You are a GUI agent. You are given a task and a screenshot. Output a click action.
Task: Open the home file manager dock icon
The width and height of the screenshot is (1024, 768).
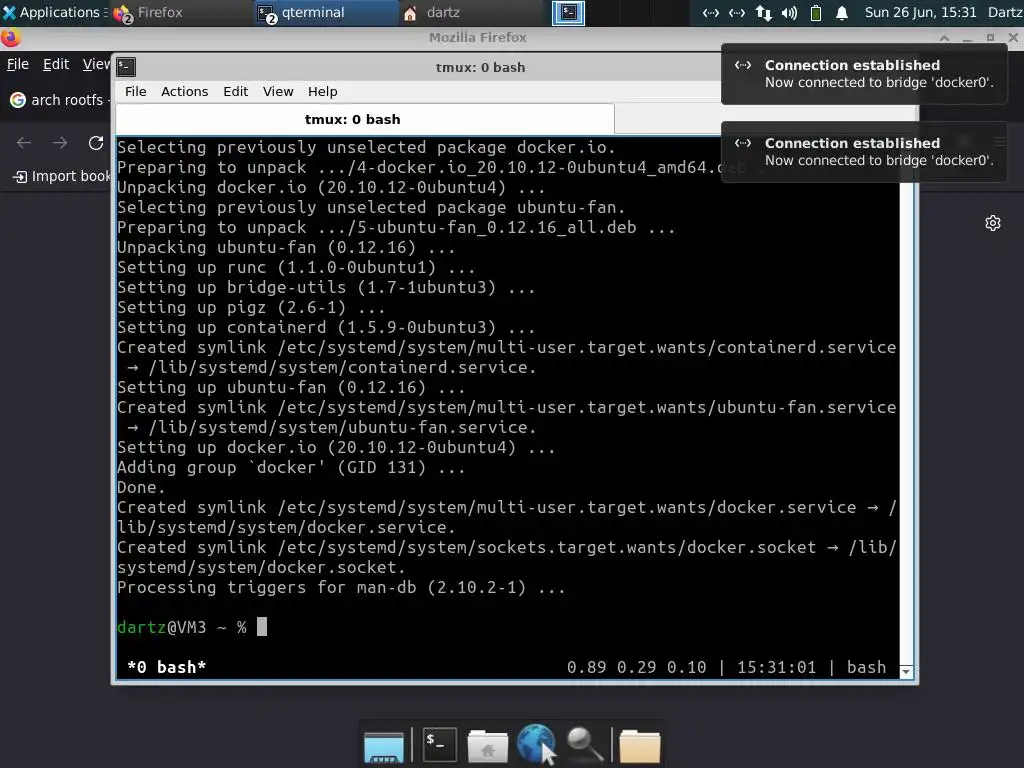tap(487, 745)
